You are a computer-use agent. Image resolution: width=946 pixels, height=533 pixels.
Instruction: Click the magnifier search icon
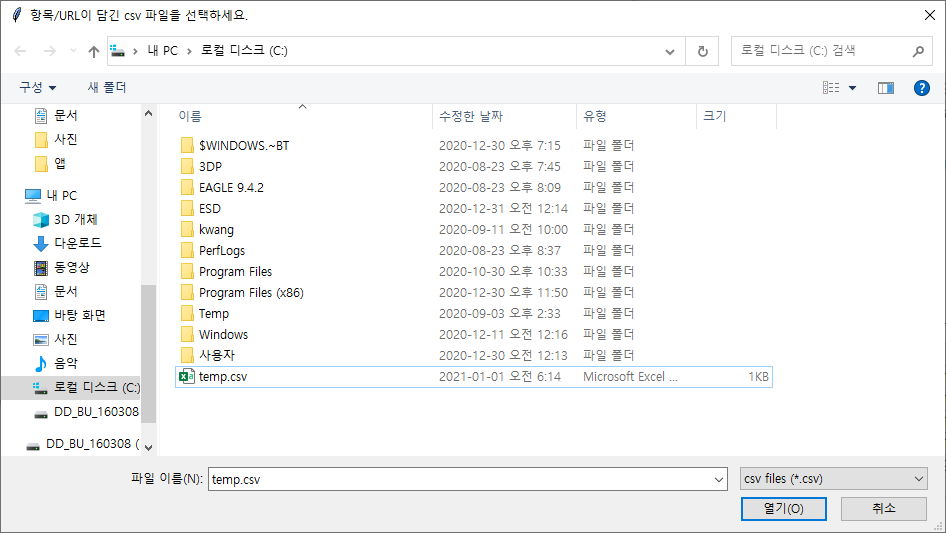point(918,51)
